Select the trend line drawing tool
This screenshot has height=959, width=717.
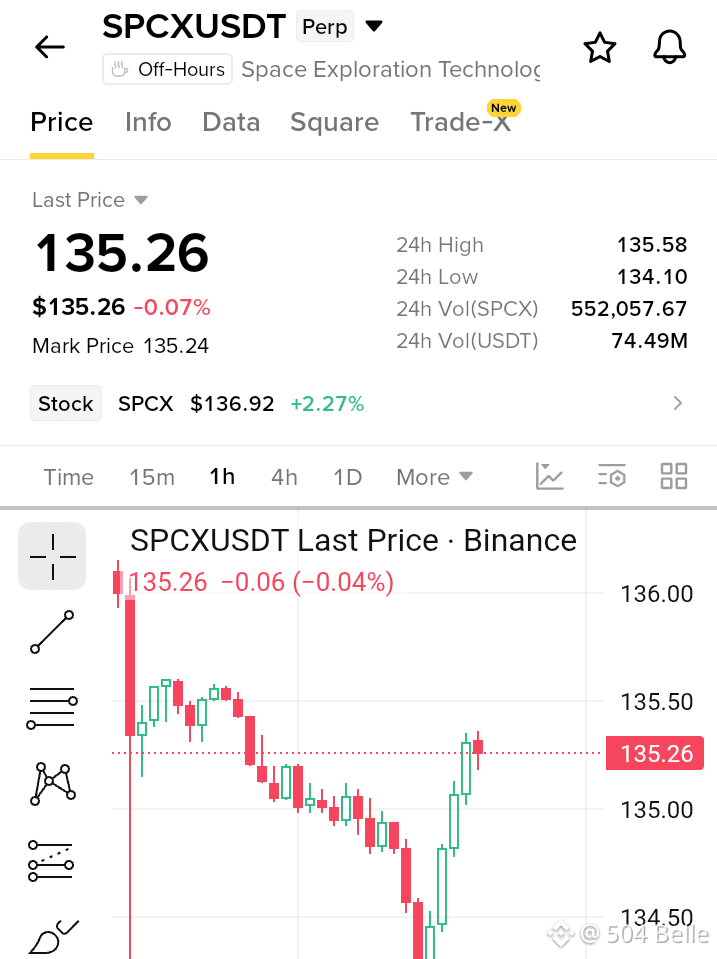click(x=52, y=632)
